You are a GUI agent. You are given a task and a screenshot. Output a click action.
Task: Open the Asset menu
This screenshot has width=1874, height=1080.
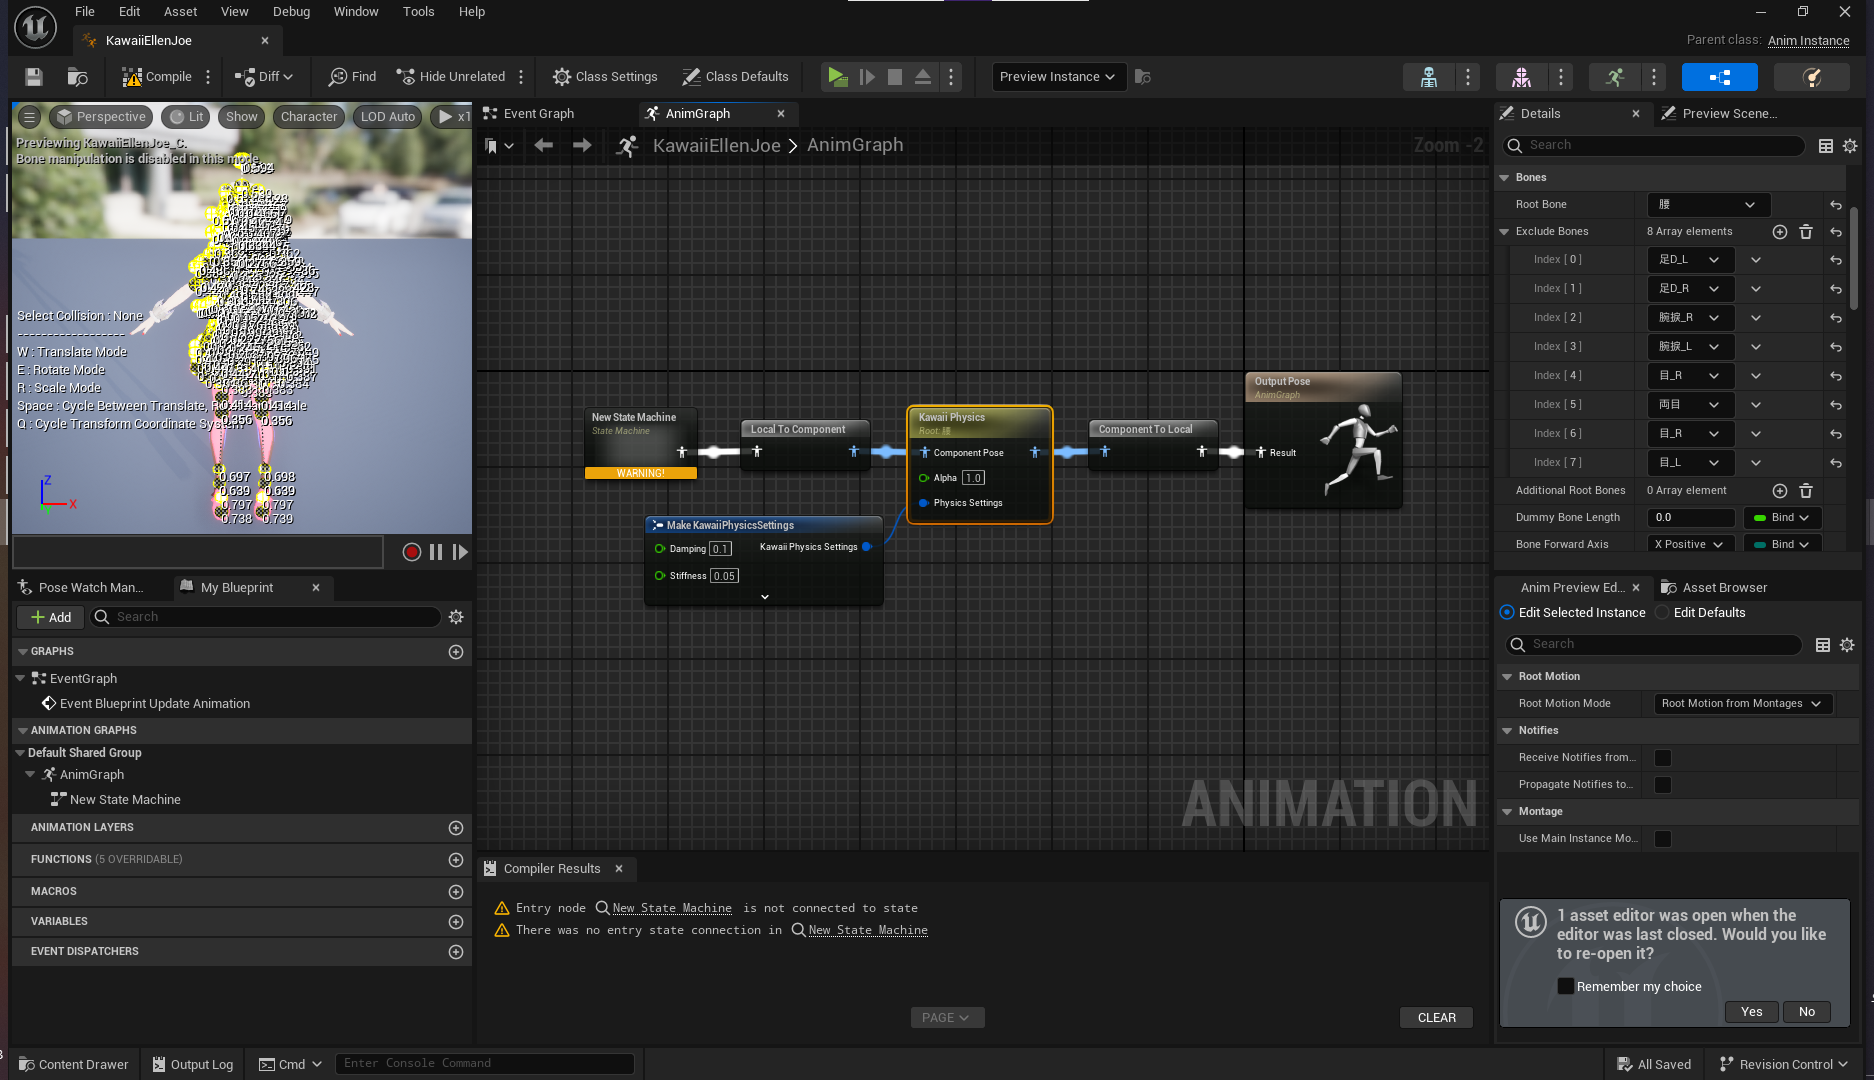(x=181, y=12)
